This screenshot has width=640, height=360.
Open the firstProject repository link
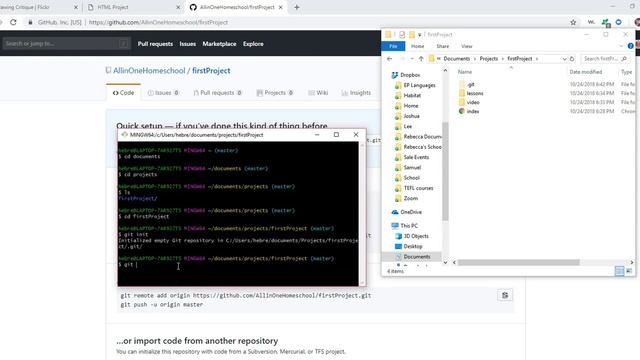(211, 71)
